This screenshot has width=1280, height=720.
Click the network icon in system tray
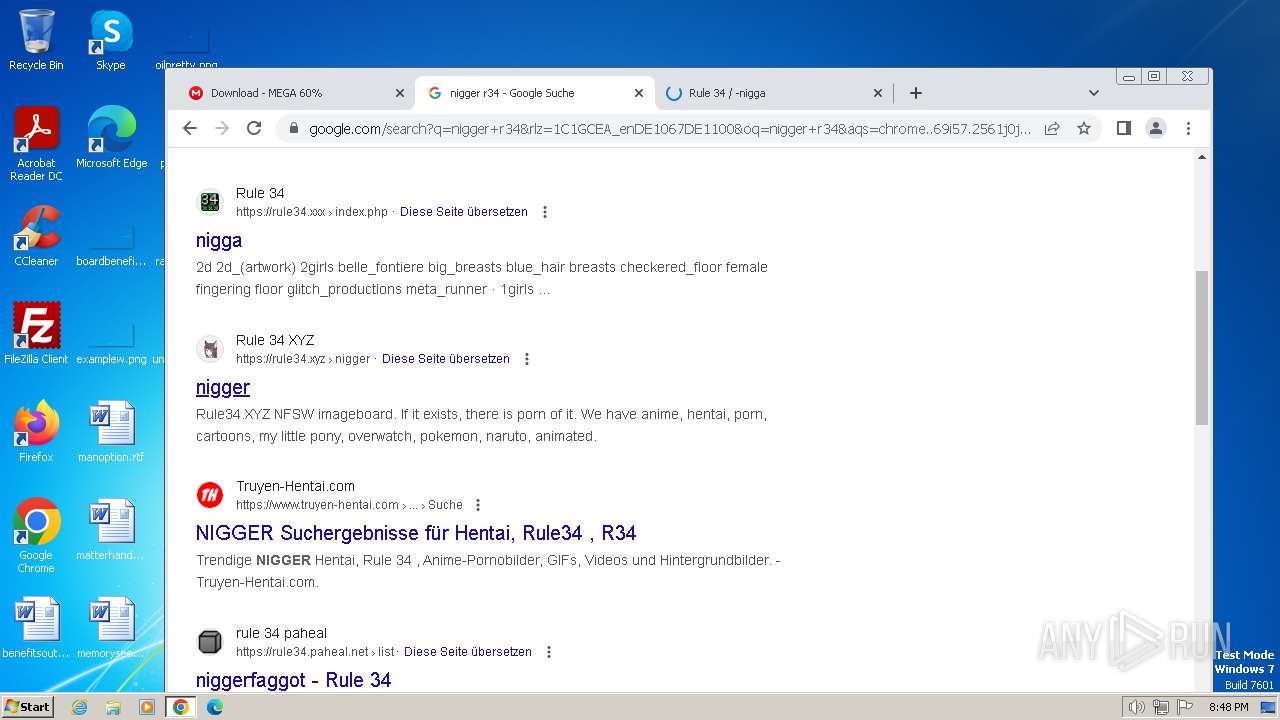[x=1161, y=707]
